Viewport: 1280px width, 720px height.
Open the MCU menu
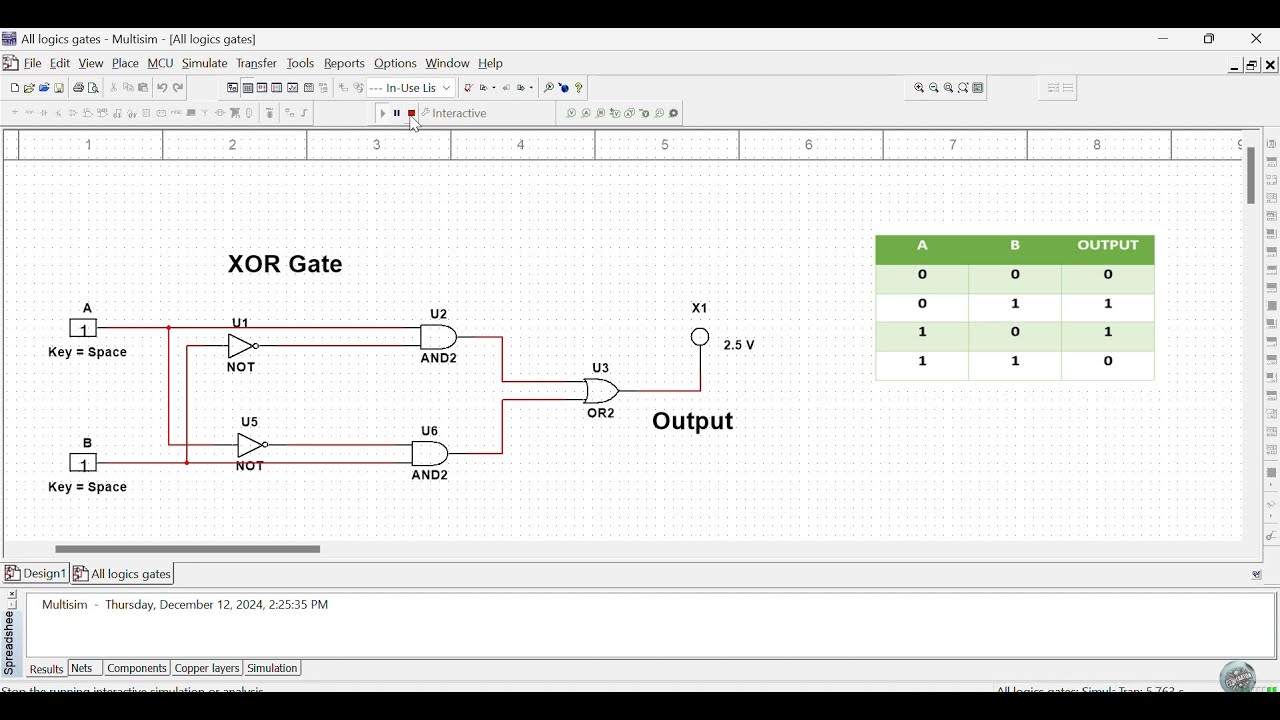[160, 63]
